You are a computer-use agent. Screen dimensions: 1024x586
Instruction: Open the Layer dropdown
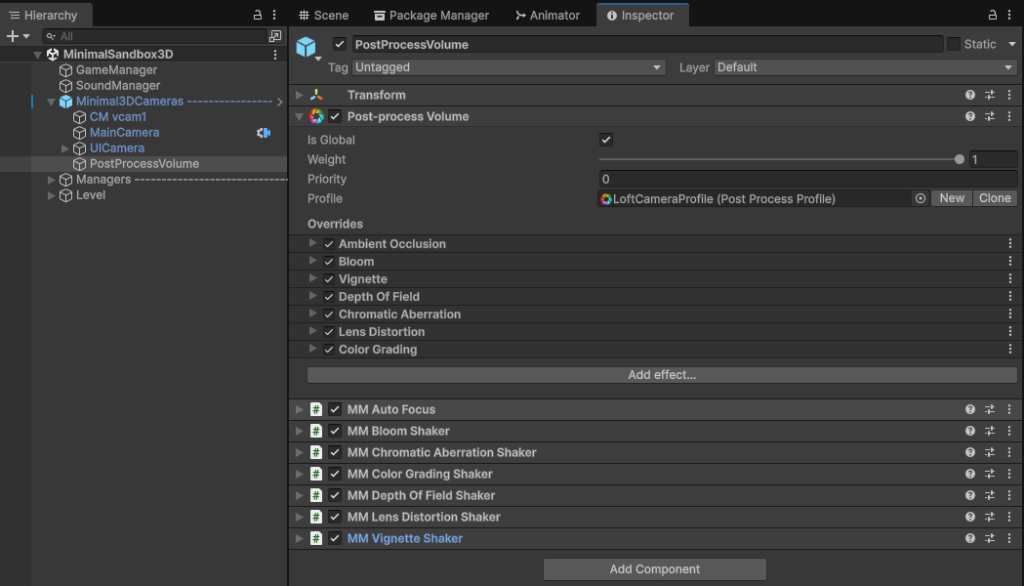(864, 68)
